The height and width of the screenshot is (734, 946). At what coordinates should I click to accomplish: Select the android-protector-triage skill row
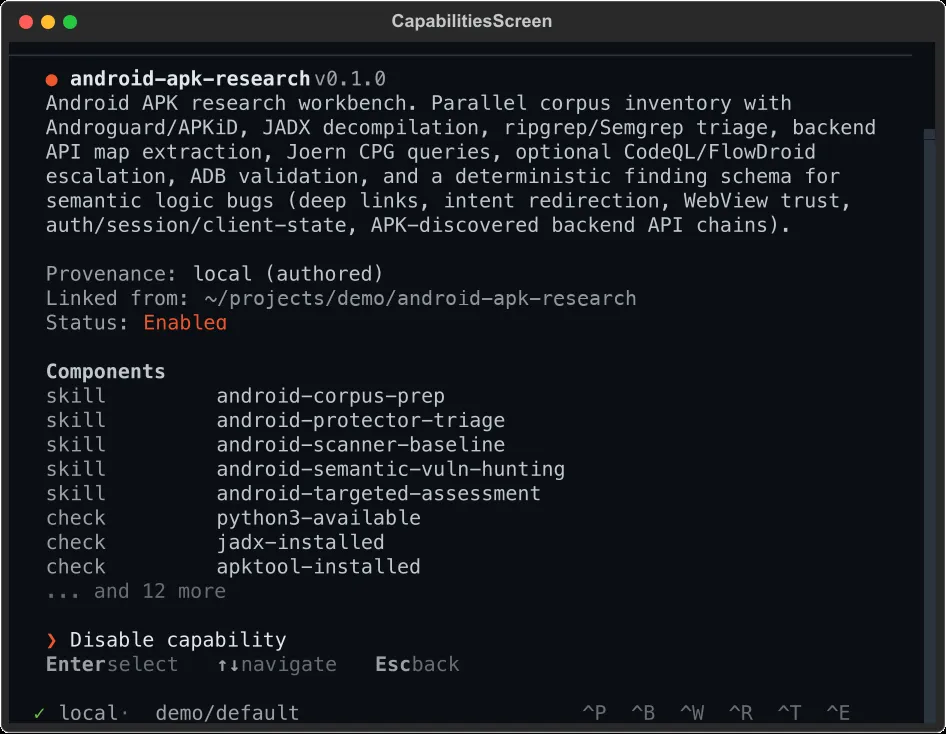(x=276, y=420)
